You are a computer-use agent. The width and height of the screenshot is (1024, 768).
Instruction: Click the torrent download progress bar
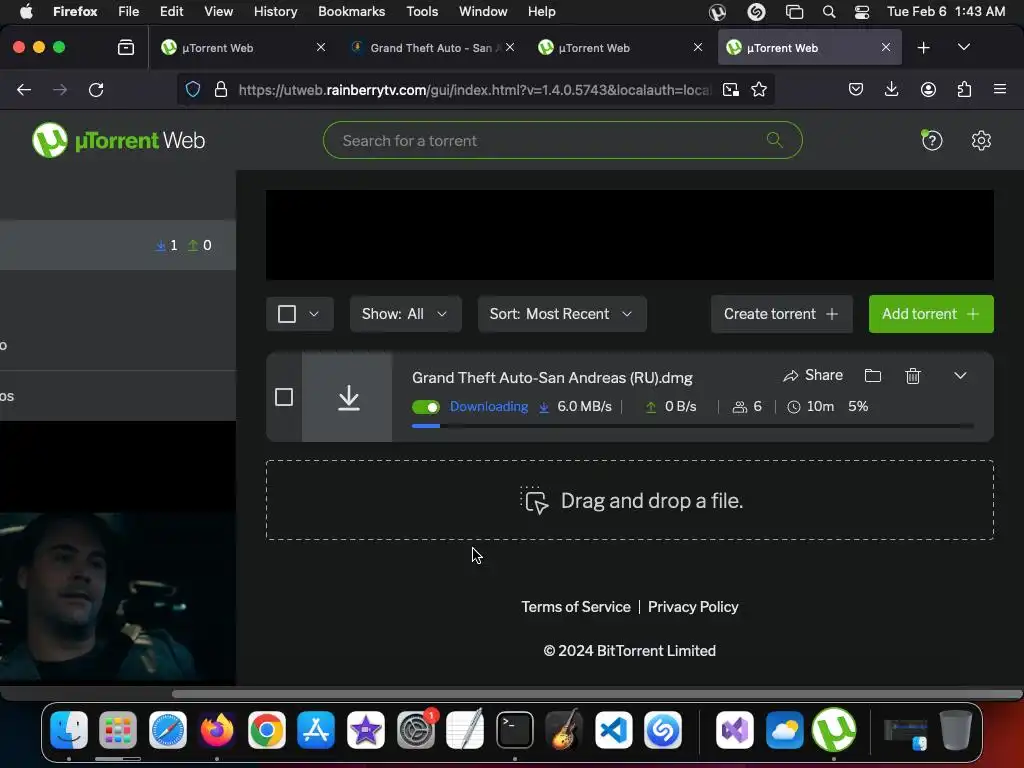click(692, 426)
